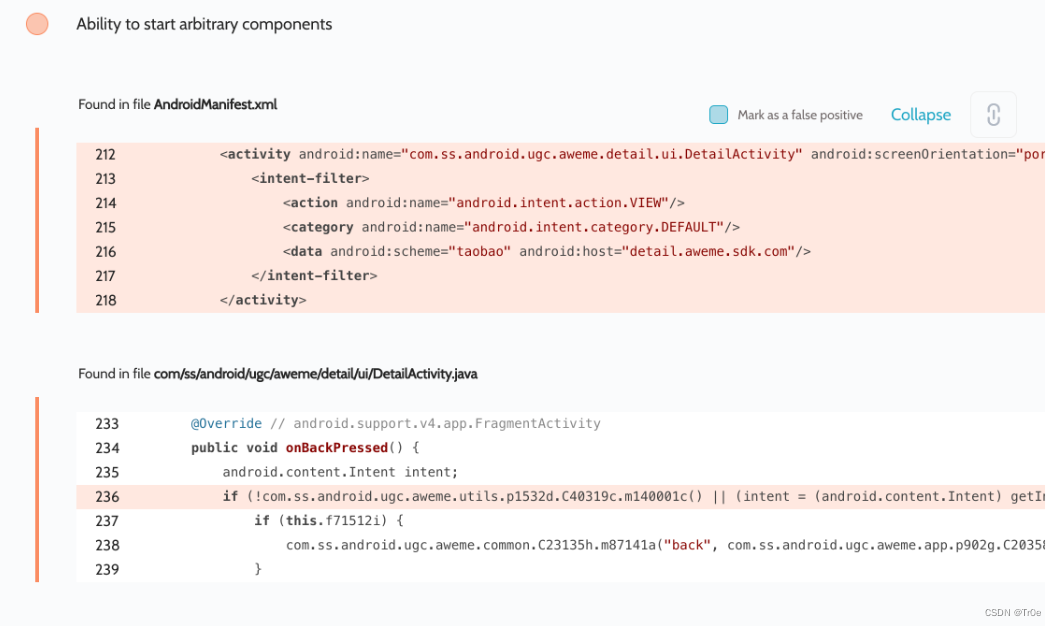Click the finding title Ability to start arbitrary components

[x=204, y=24]
